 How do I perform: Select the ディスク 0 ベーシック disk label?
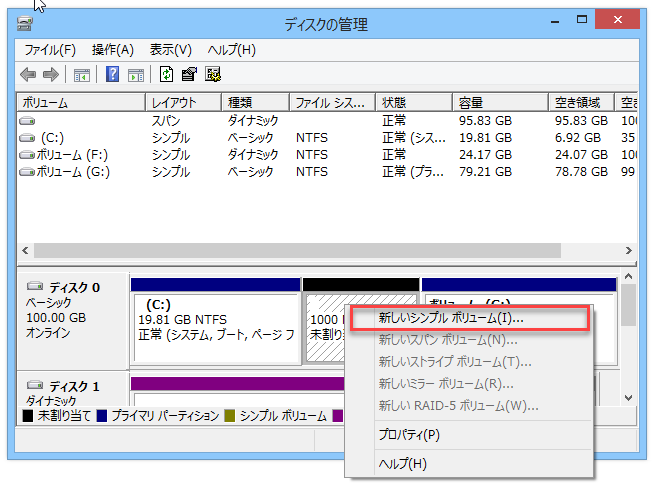72,321
